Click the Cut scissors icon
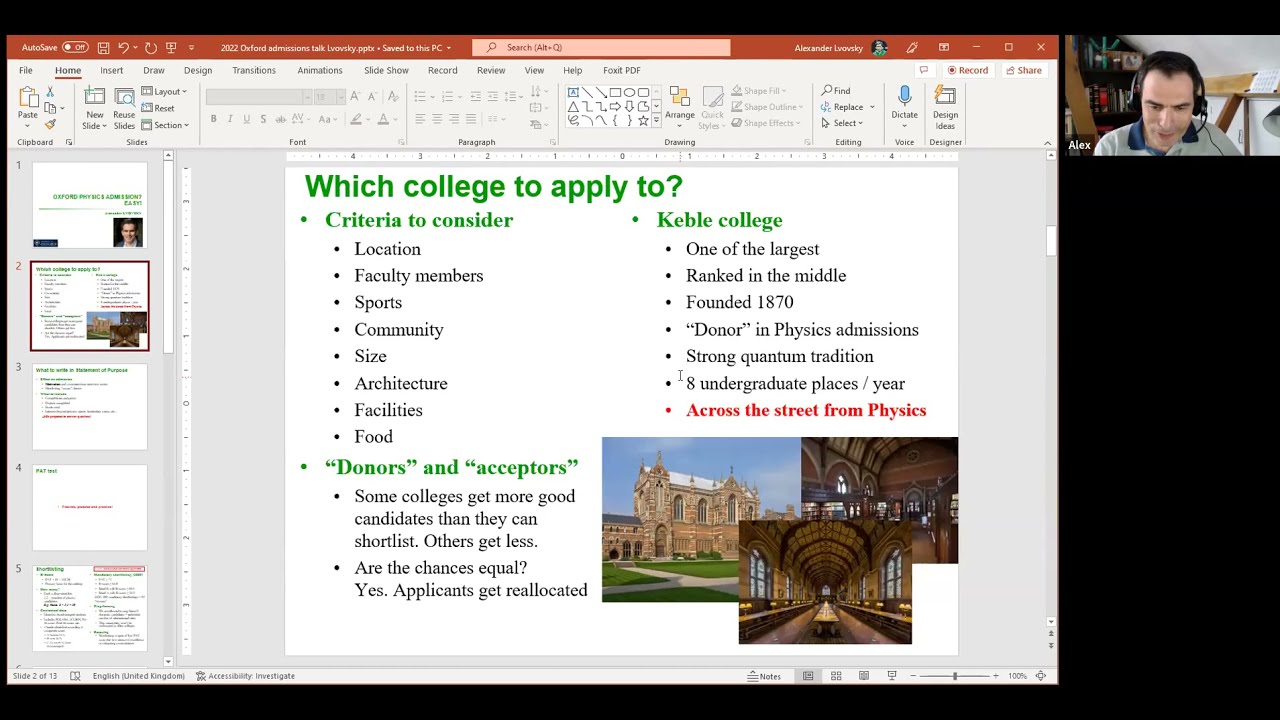Viewport: 1280px width, 720px height. (x=50, y=92)
